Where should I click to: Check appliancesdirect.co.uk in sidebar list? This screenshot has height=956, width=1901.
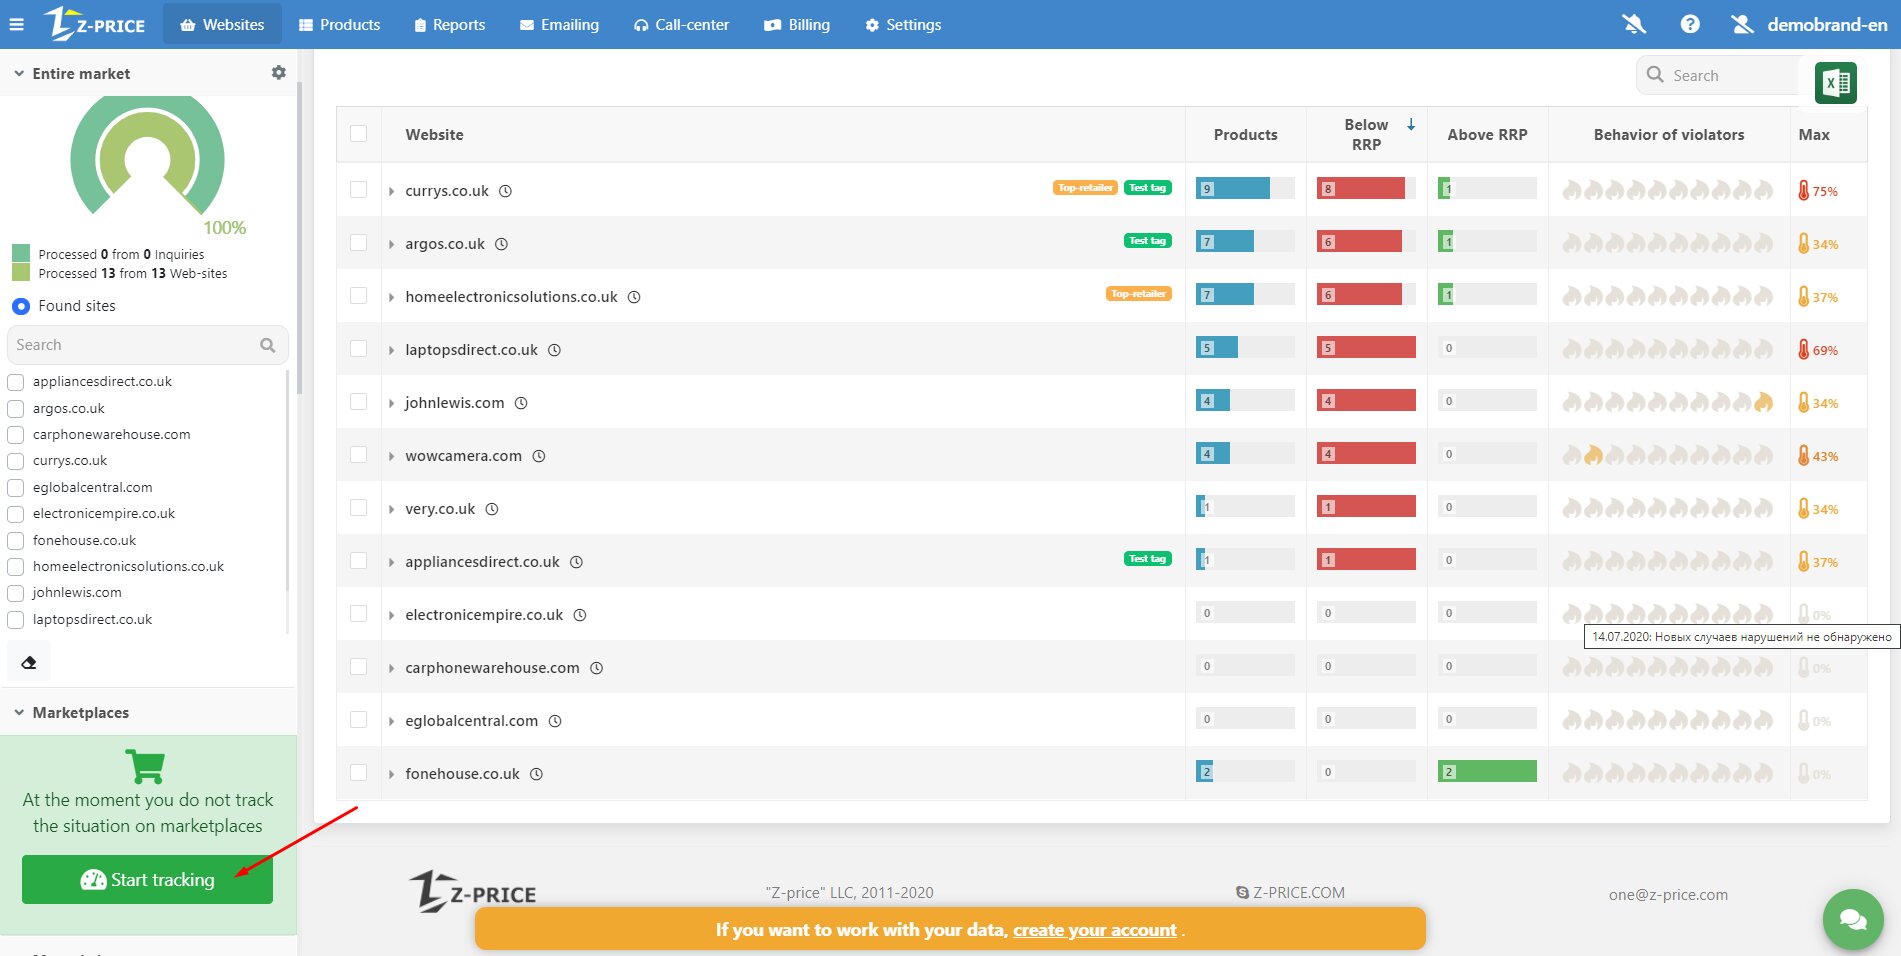16,382
